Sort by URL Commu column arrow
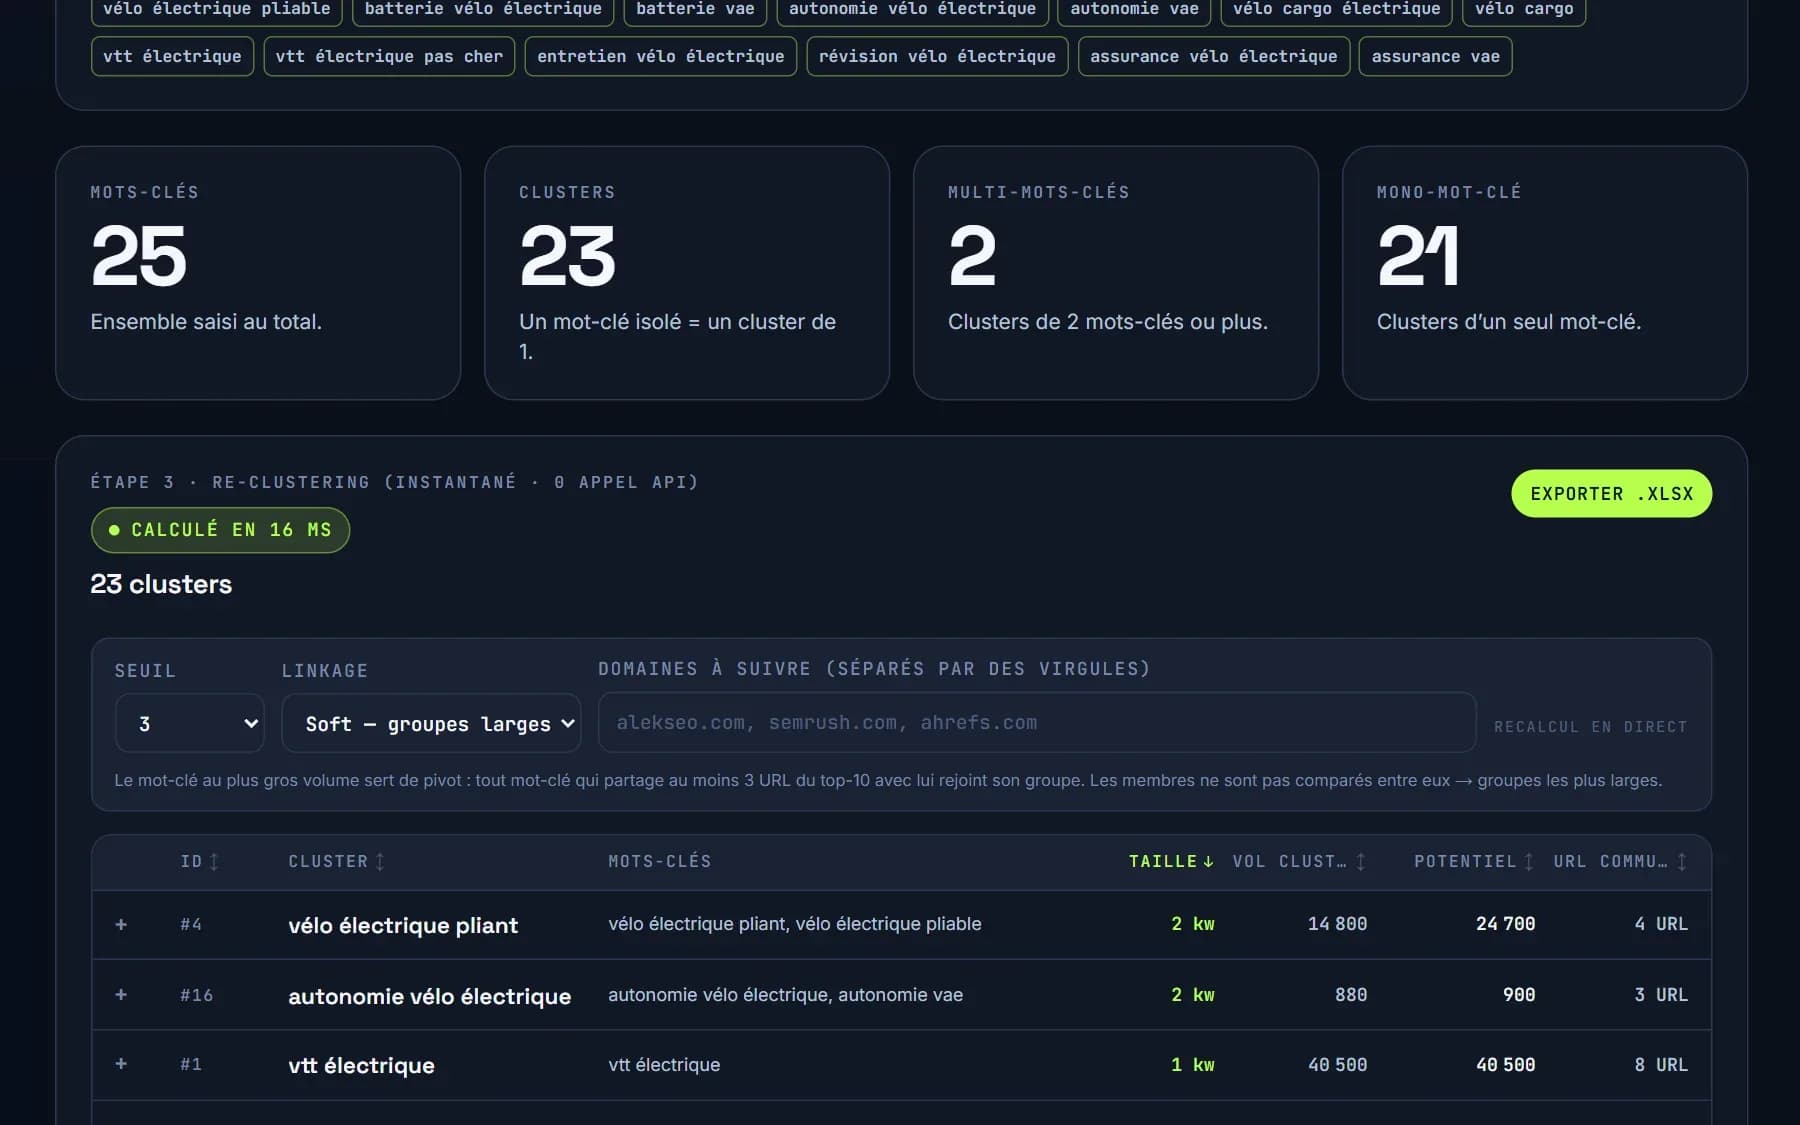Screen dimensions: 1800x1125 [x=1682, y=861]
